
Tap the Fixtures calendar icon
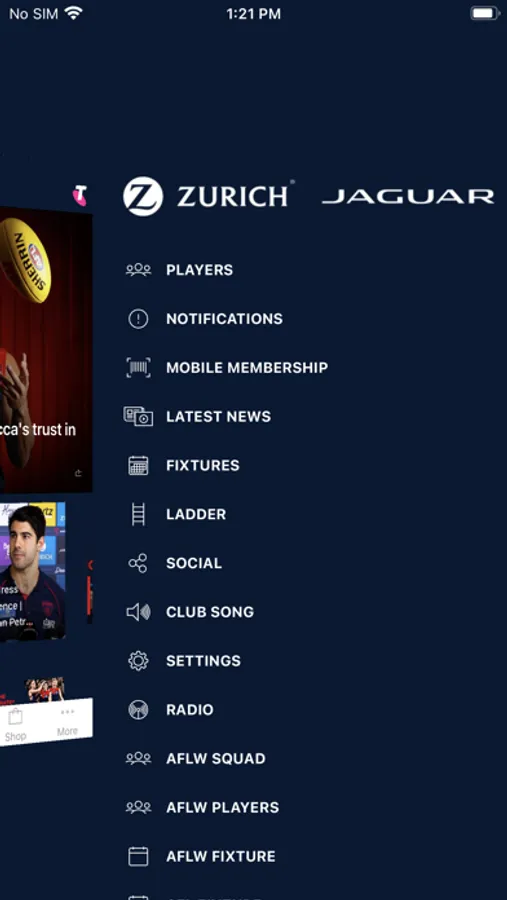[138, 465]
